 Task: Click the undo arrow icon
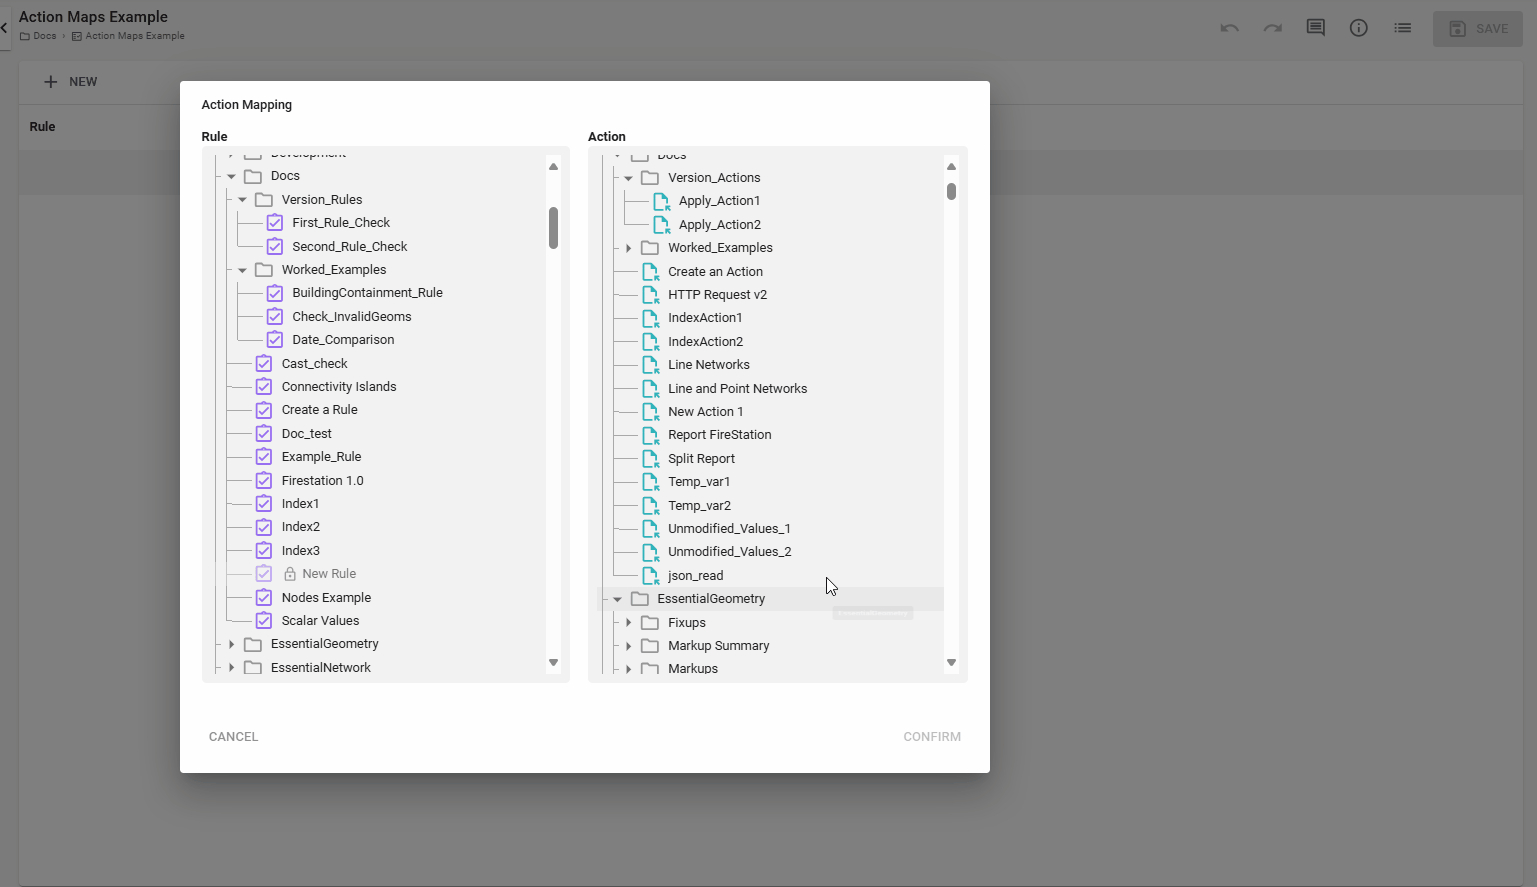[1229, 28]
